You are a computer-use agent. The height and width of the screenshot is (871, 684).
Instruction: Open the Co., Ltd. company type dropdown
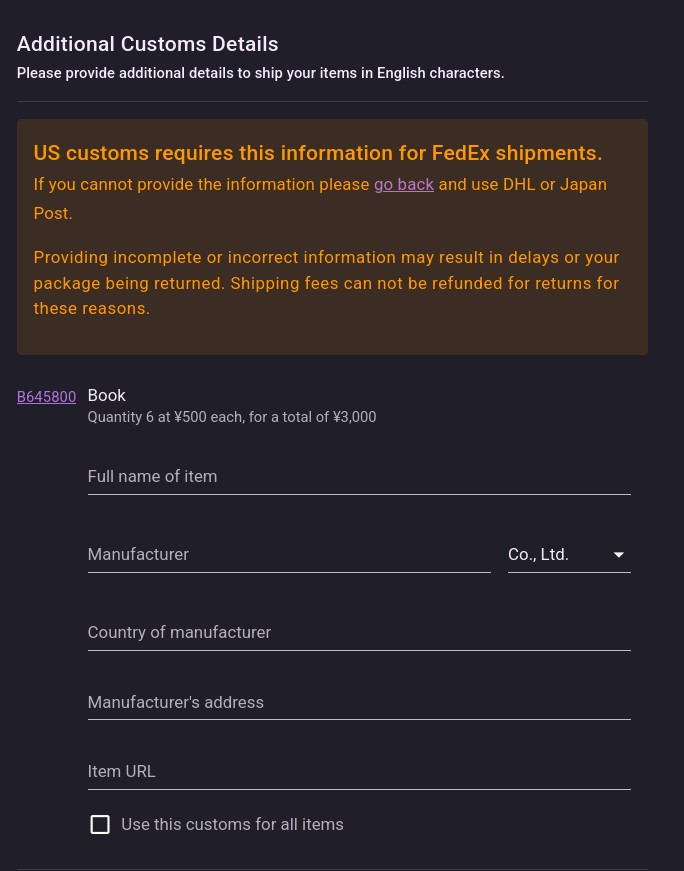pyautogui.click(x=569, y=554)
